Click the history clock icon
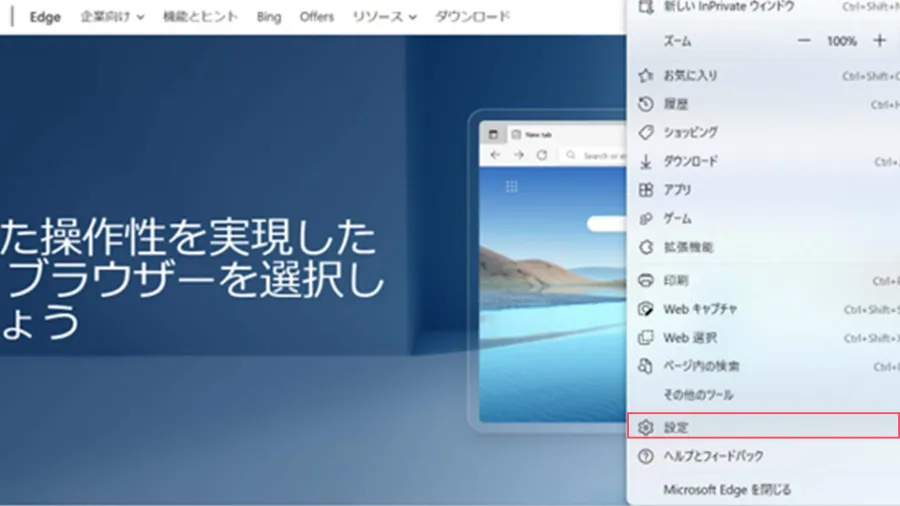 click(x=646, y=104)
